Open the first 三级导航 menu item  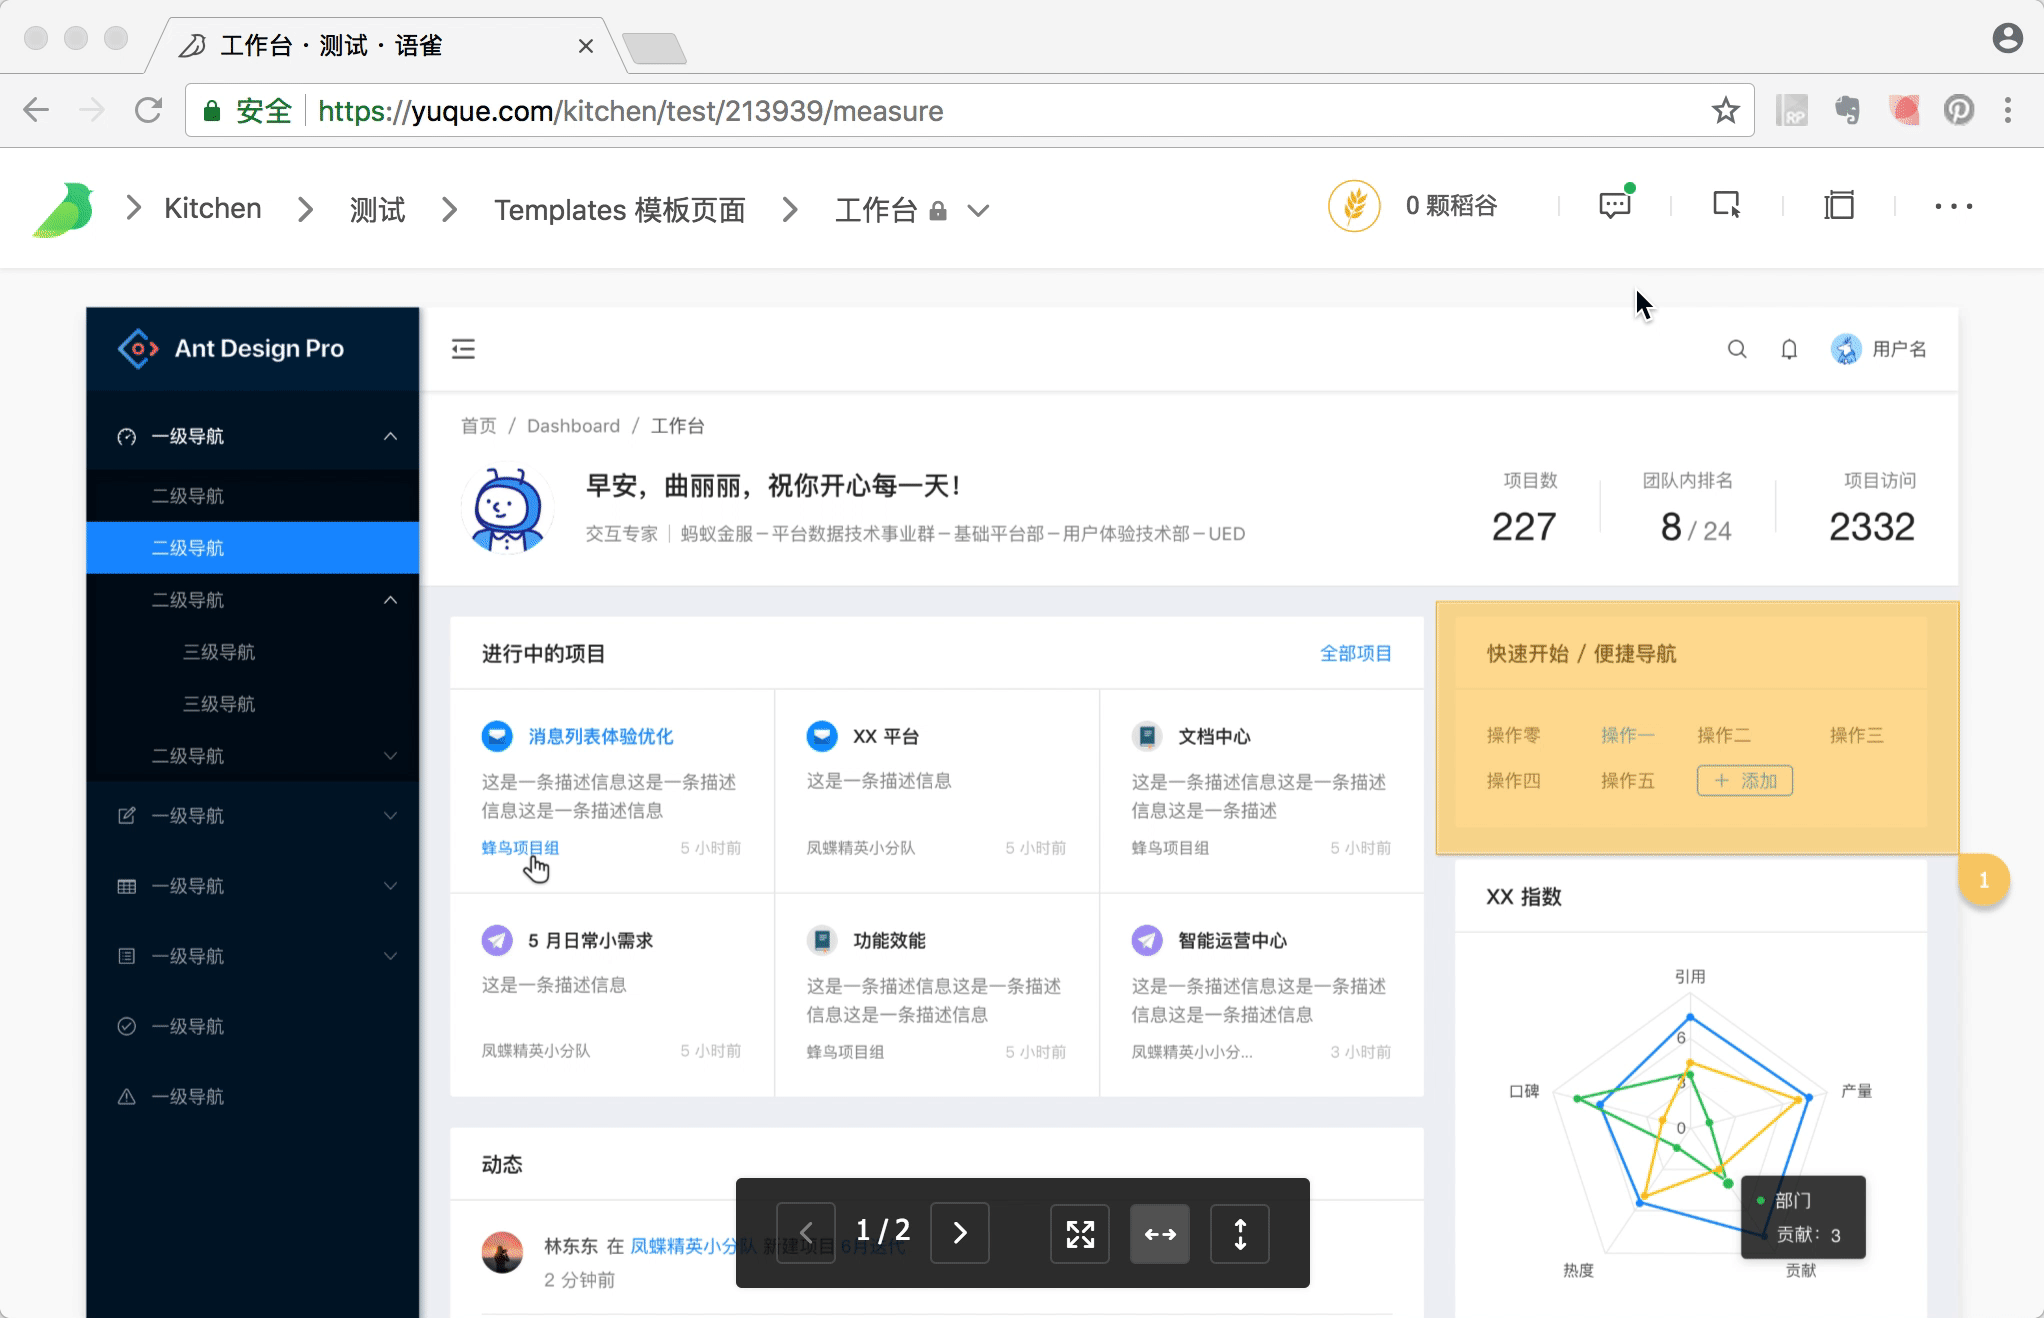tap(219, 652)
